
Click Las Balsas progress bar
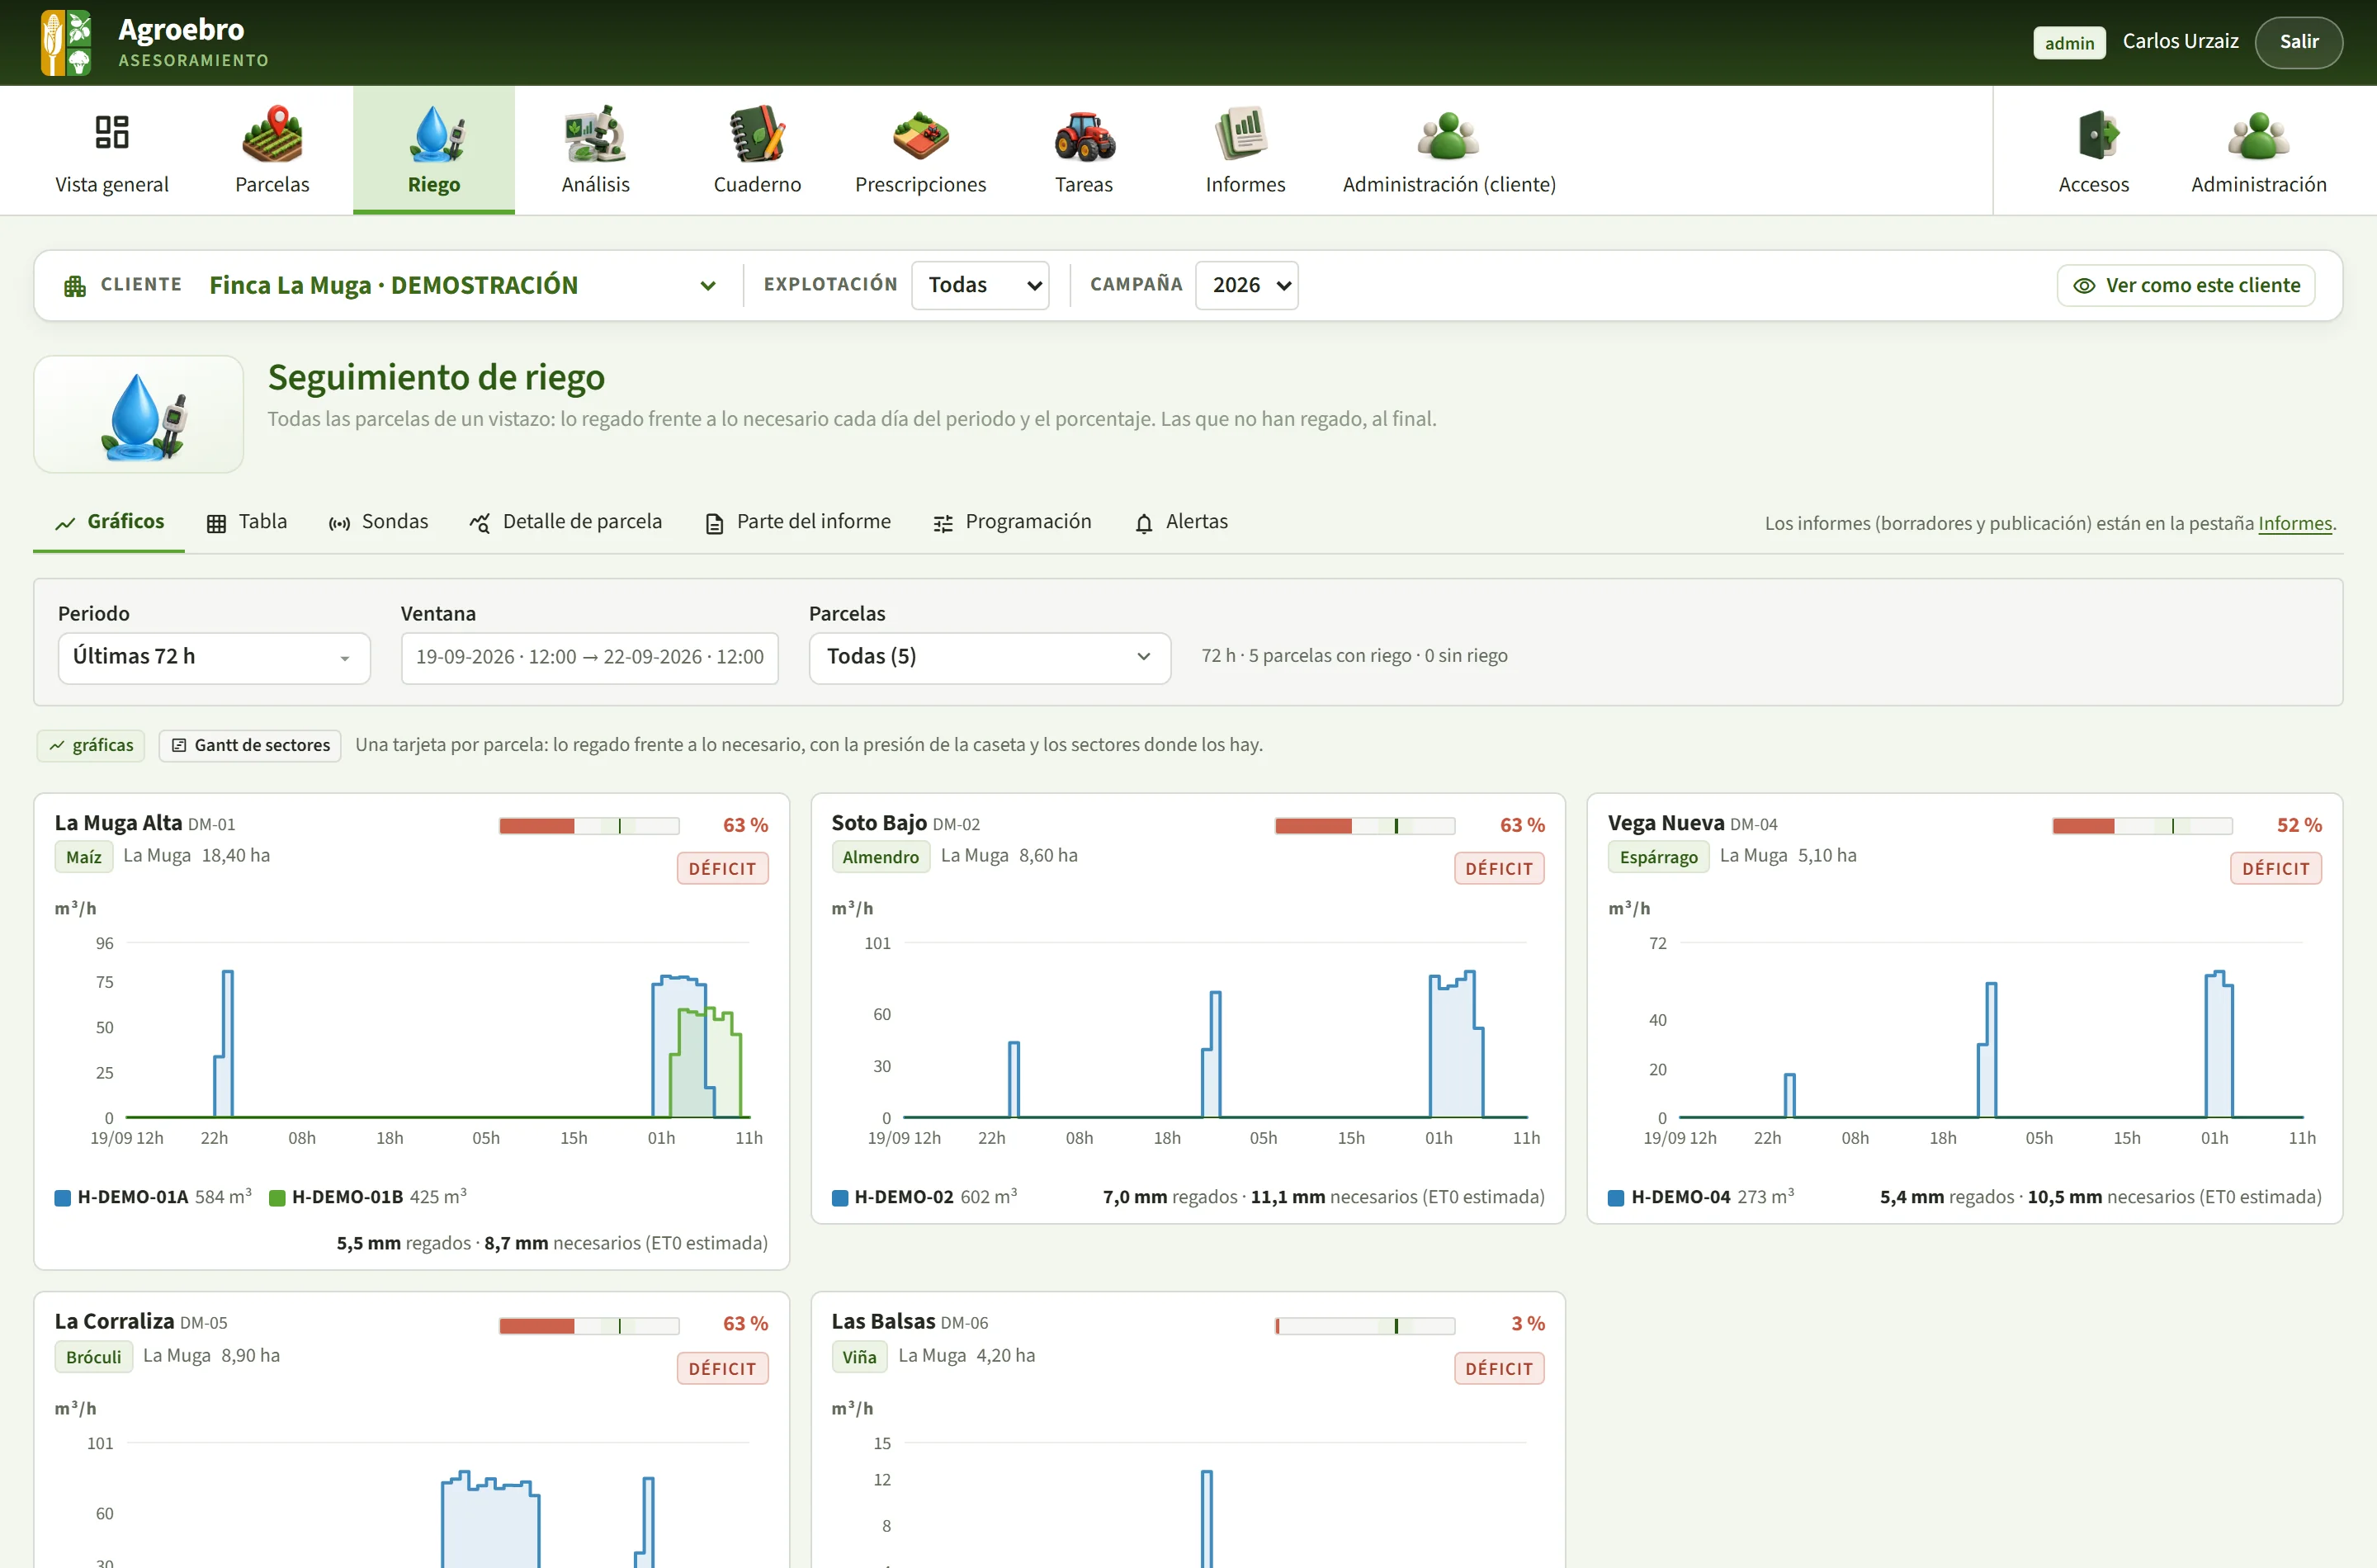point(1365,1326)
